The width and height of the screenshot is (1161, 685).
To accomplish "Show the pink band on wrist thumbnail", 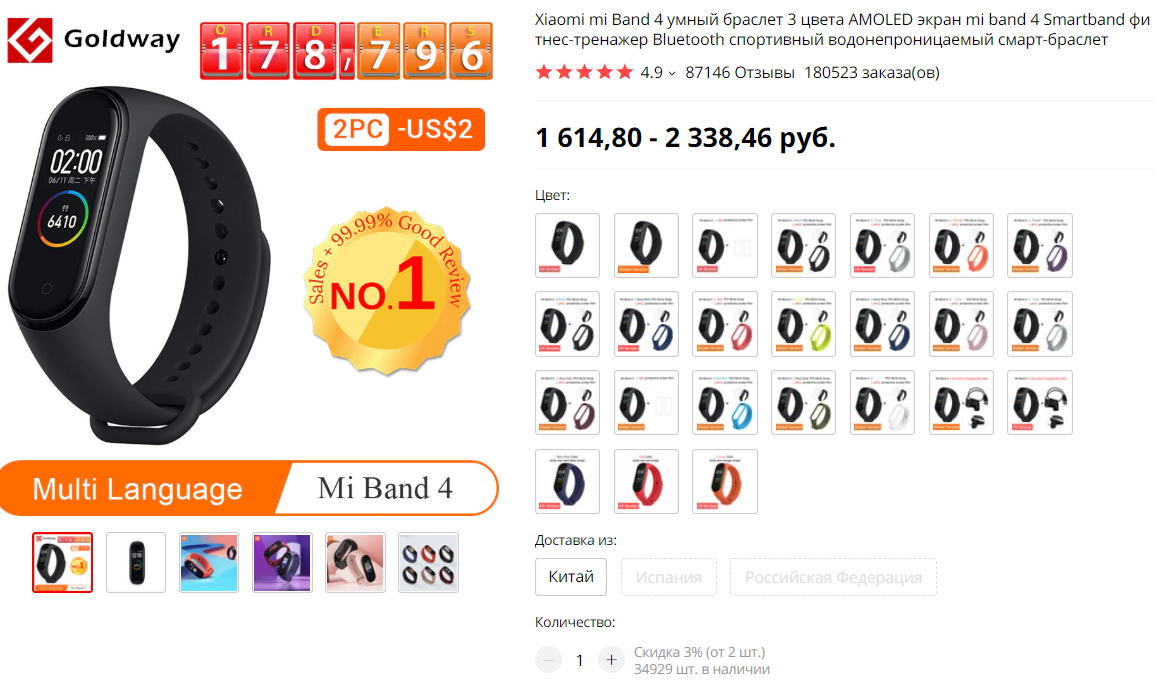I will click(355, 563).
